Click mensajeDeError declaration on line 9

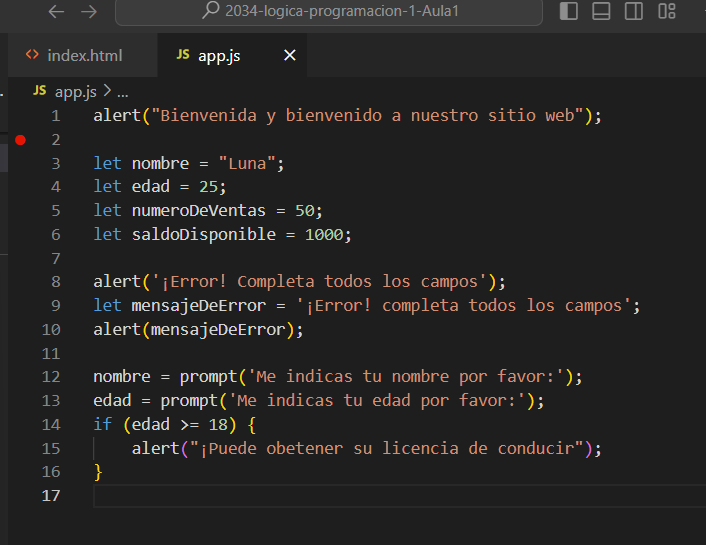point(199,305)
